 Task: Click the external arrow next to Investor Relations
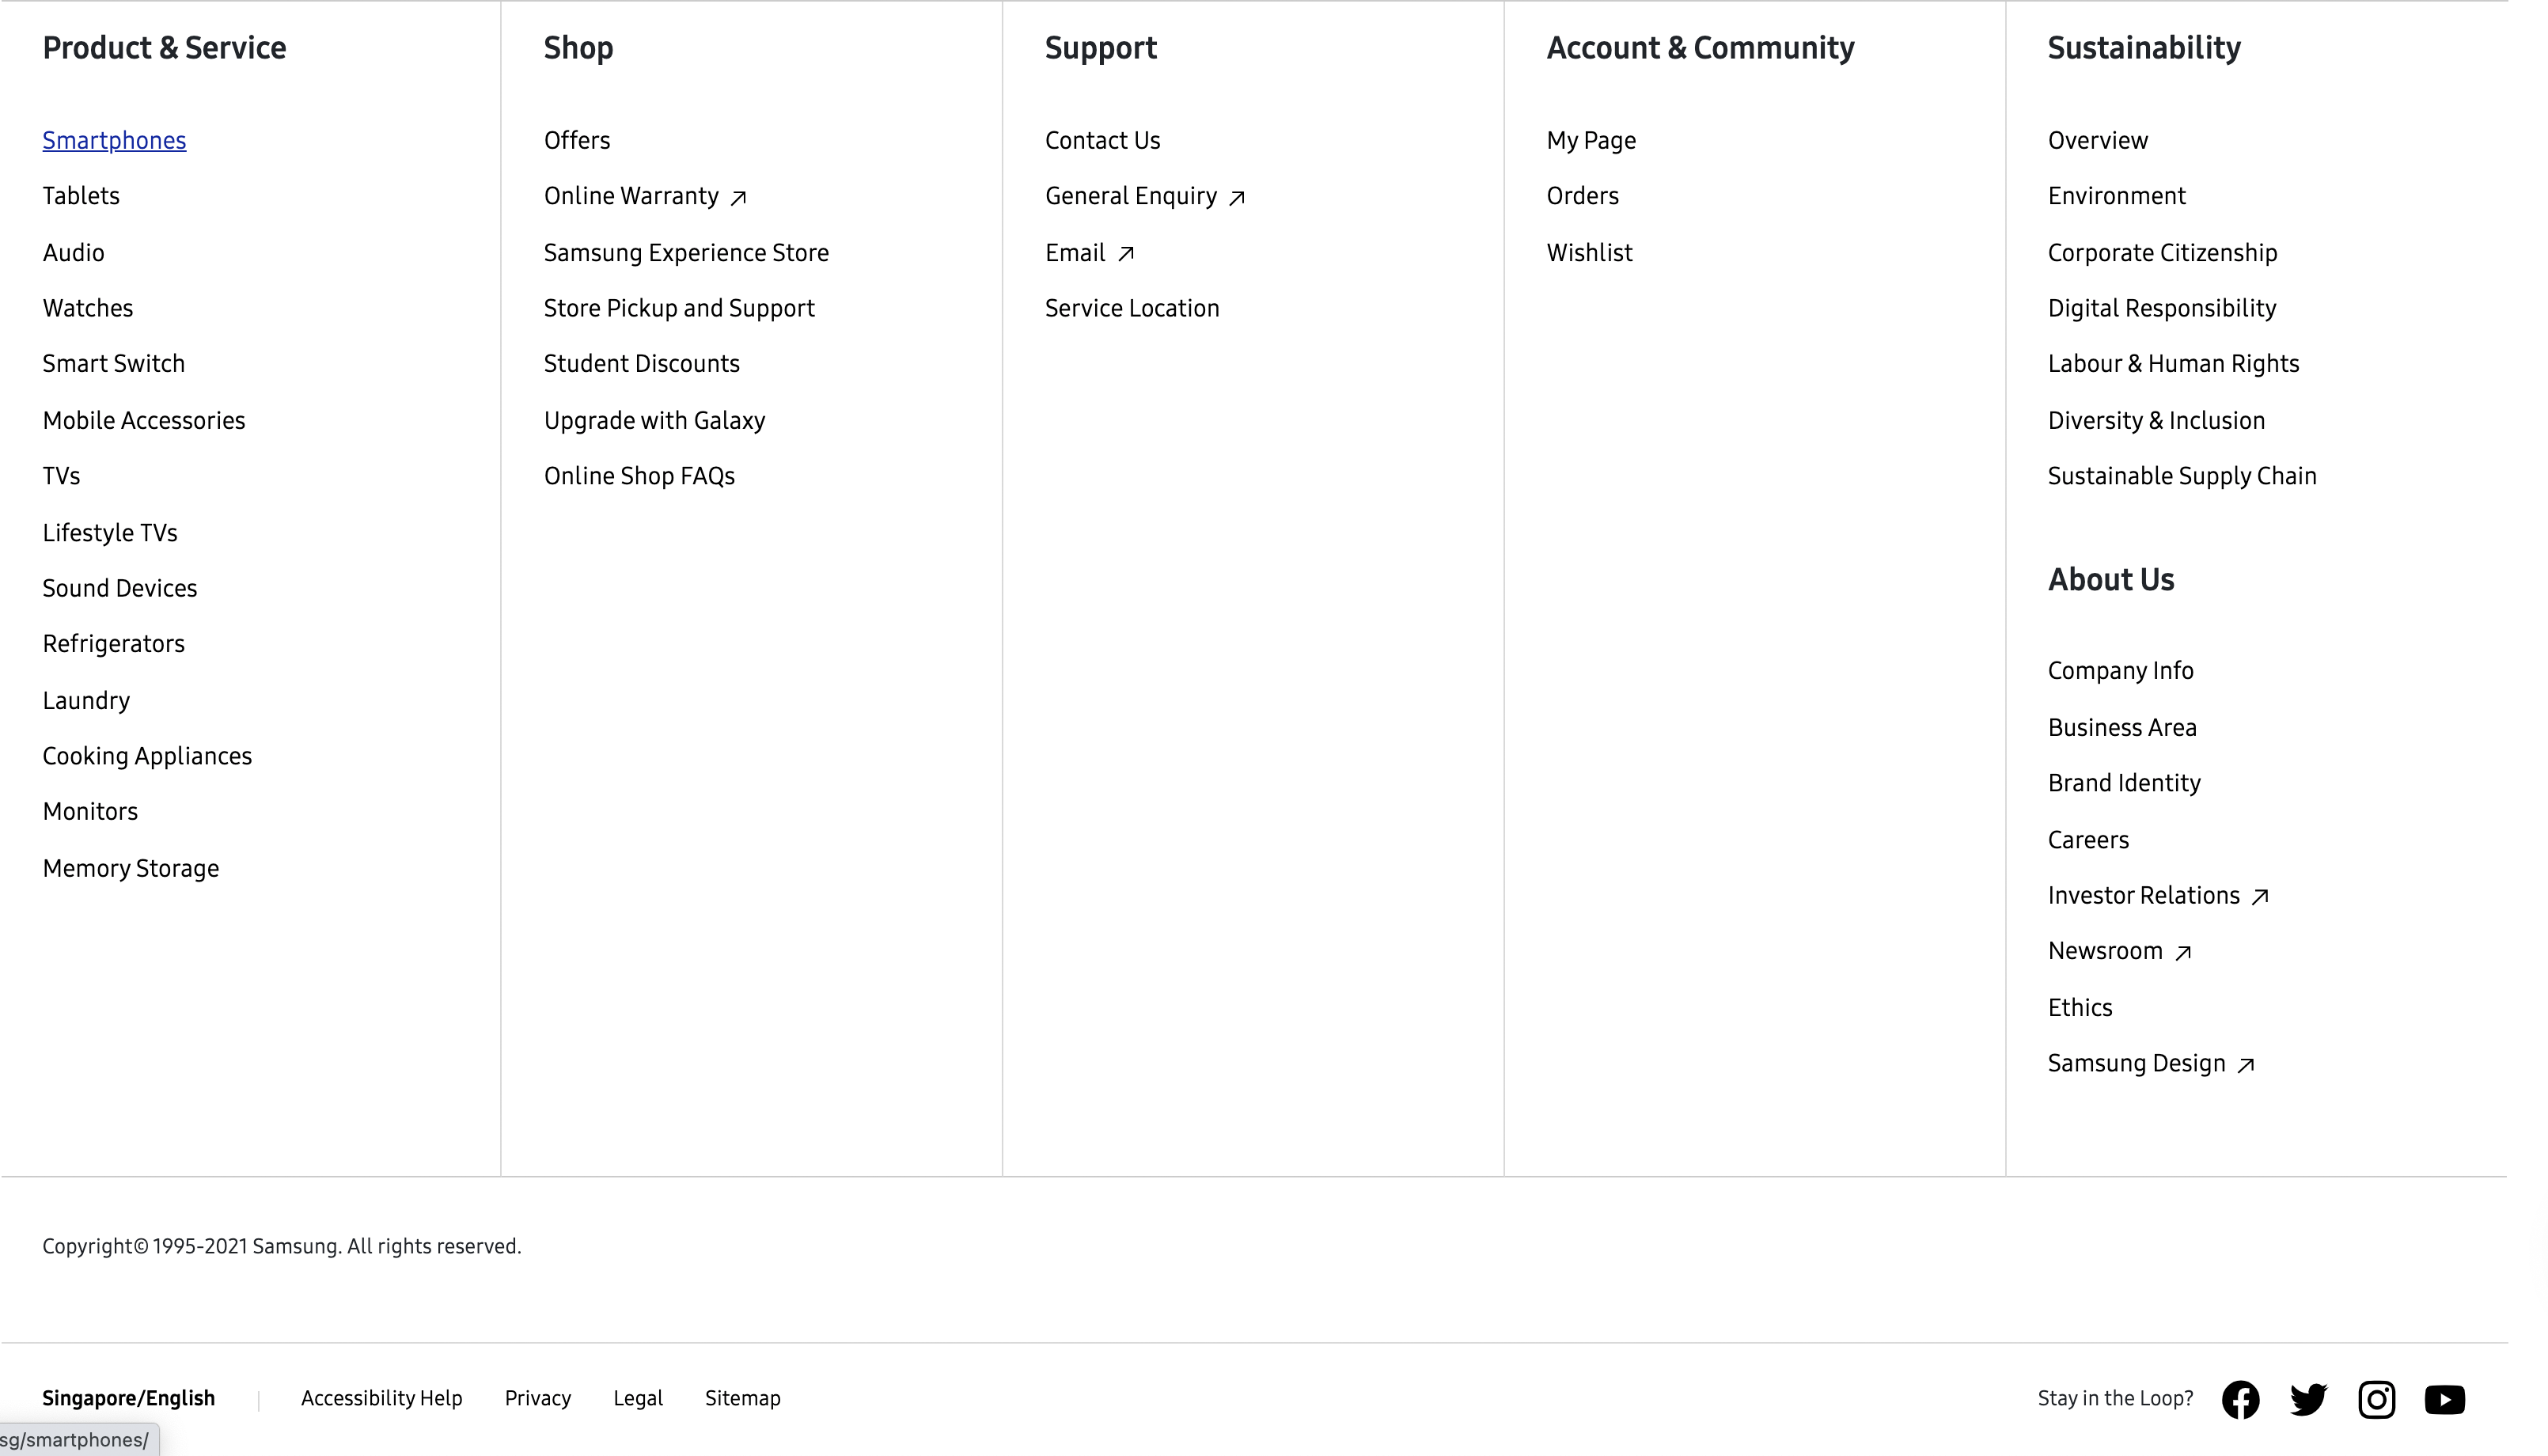pyautogui.click(x=2260, y=897)
